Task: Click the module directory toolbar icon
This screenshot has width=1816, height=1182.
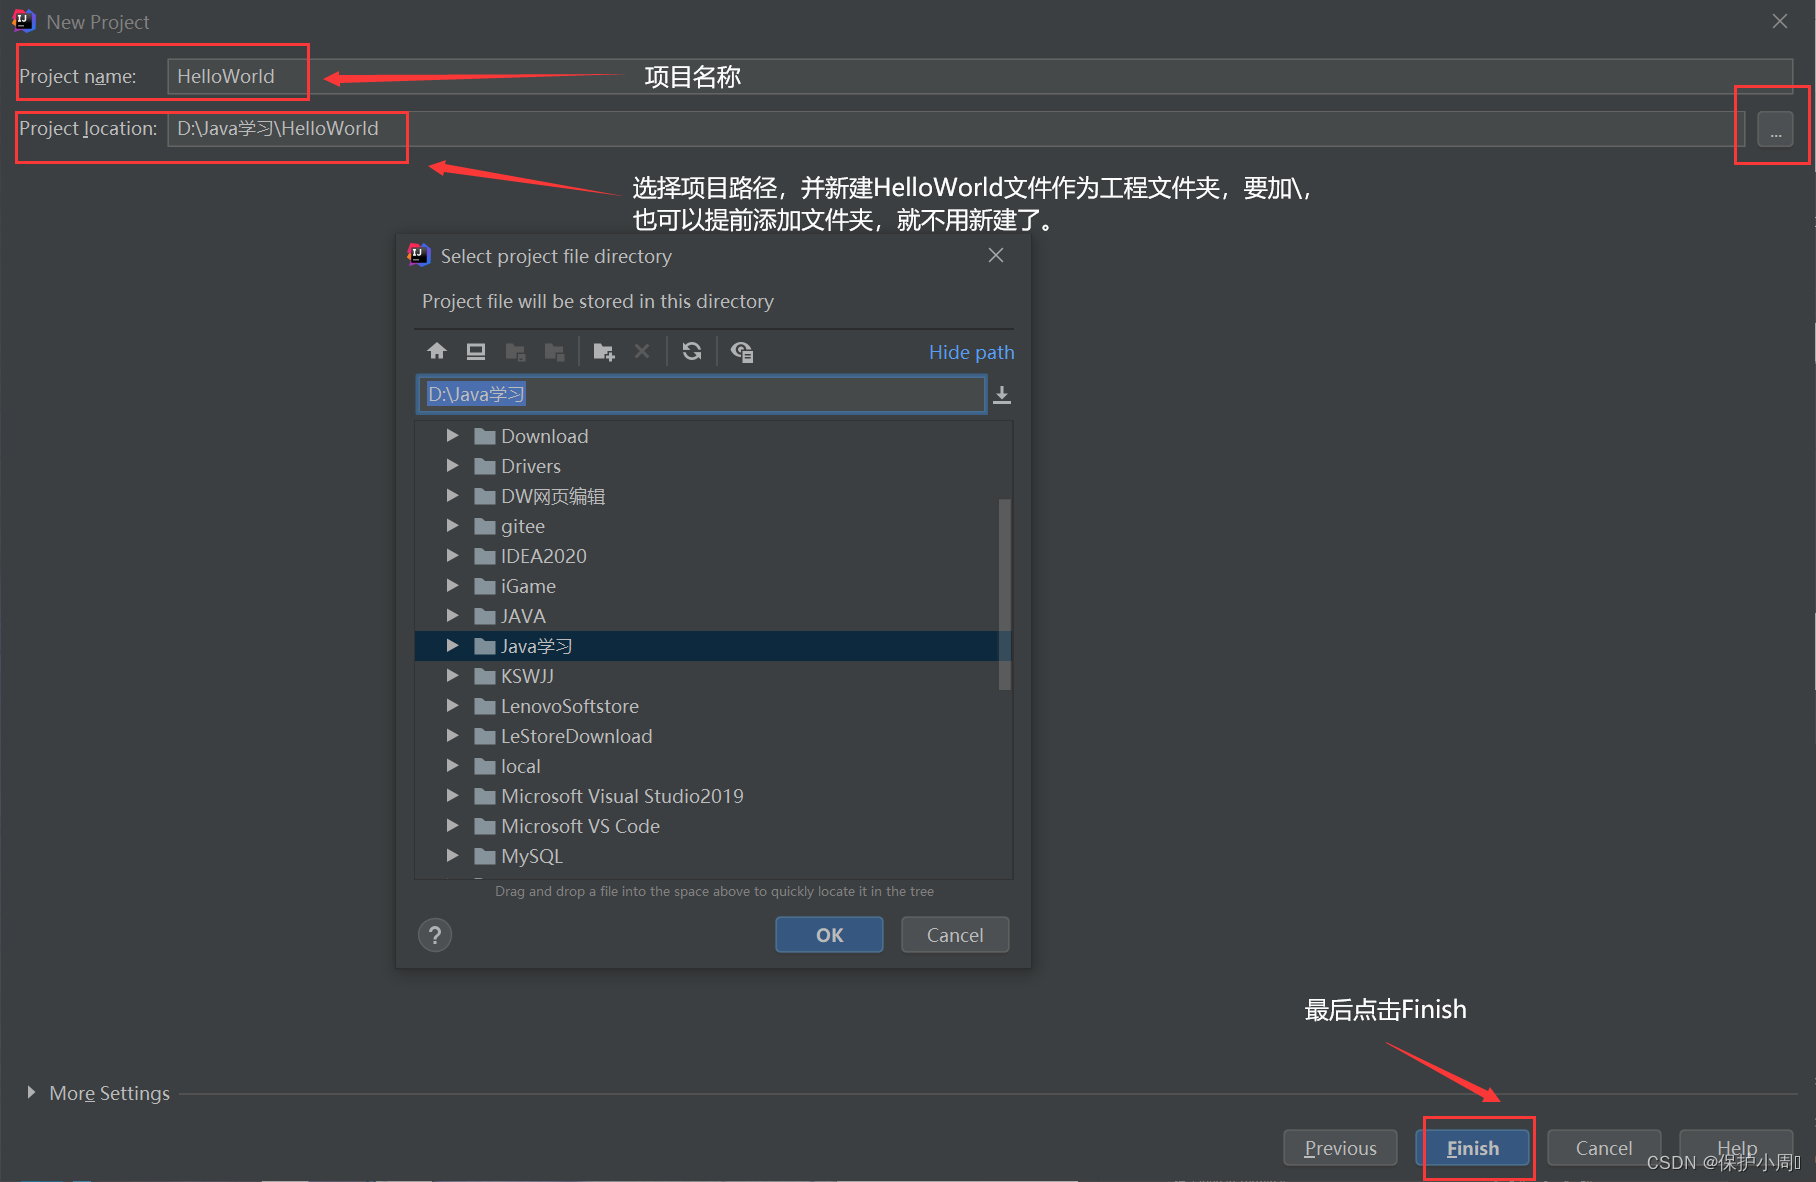Action: [x=554, y=351]
